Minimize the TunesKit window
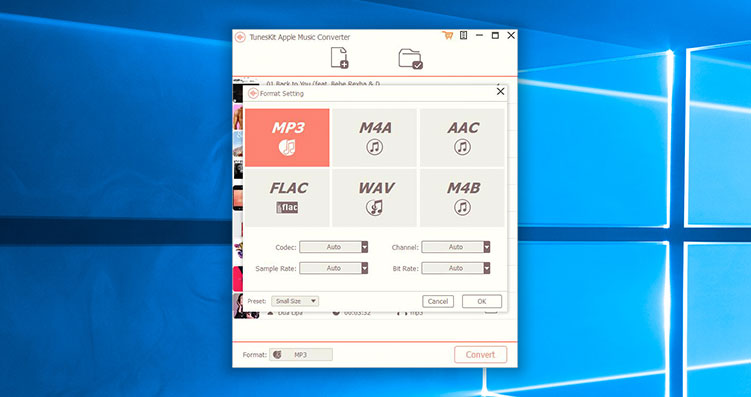This screenshot has width=751, height=397. 479,35
